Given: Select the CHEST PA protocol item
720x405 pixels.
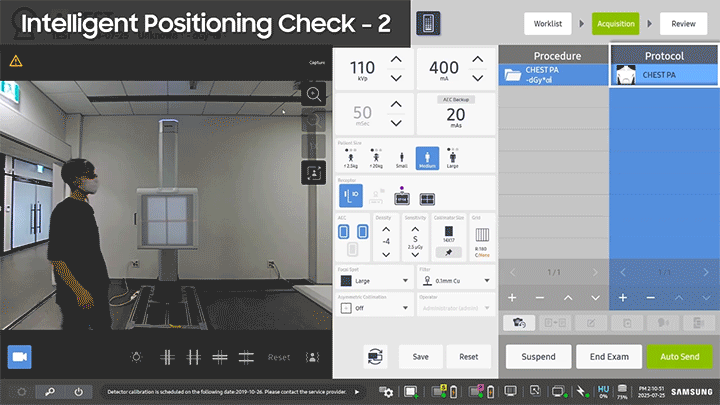Looking at the screenshot, I should coord(664,74).
